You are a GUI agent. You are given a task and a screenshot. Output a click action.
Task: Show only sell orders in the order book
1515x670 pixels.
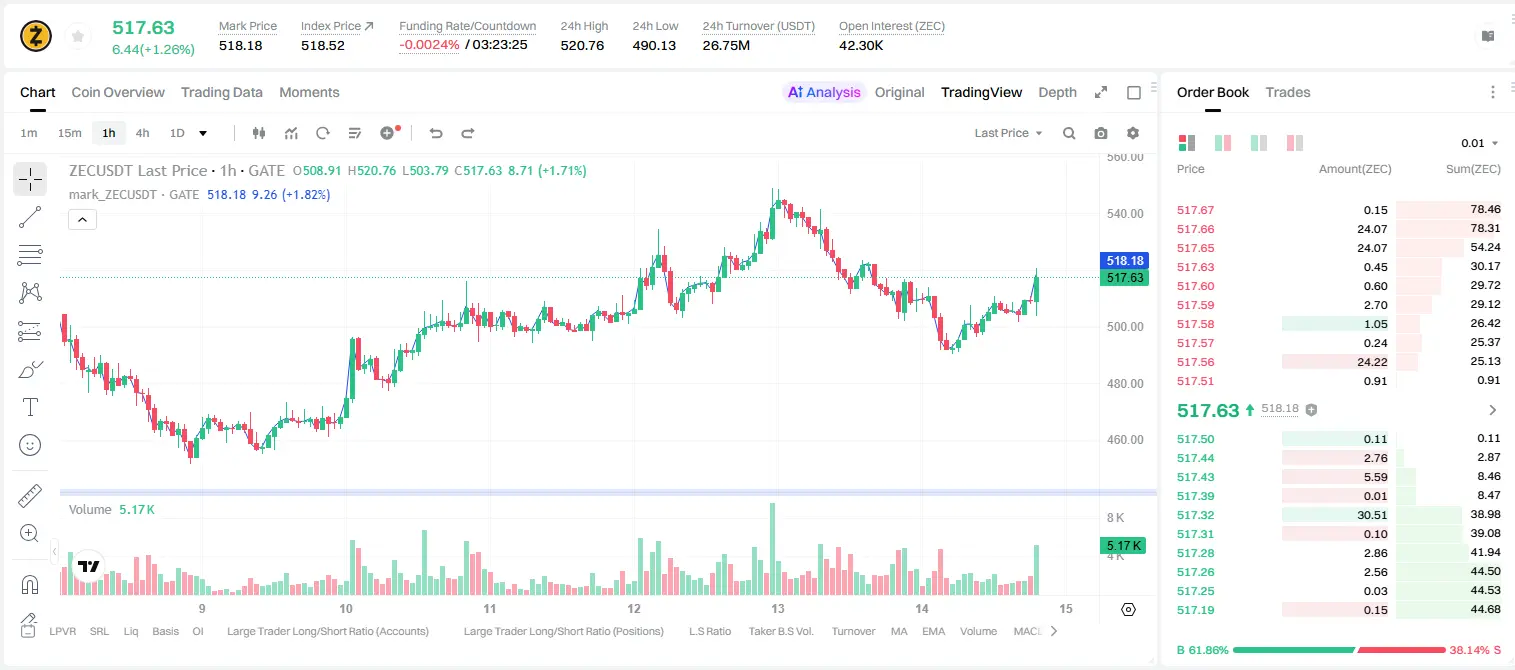(x=1295, y=143)
